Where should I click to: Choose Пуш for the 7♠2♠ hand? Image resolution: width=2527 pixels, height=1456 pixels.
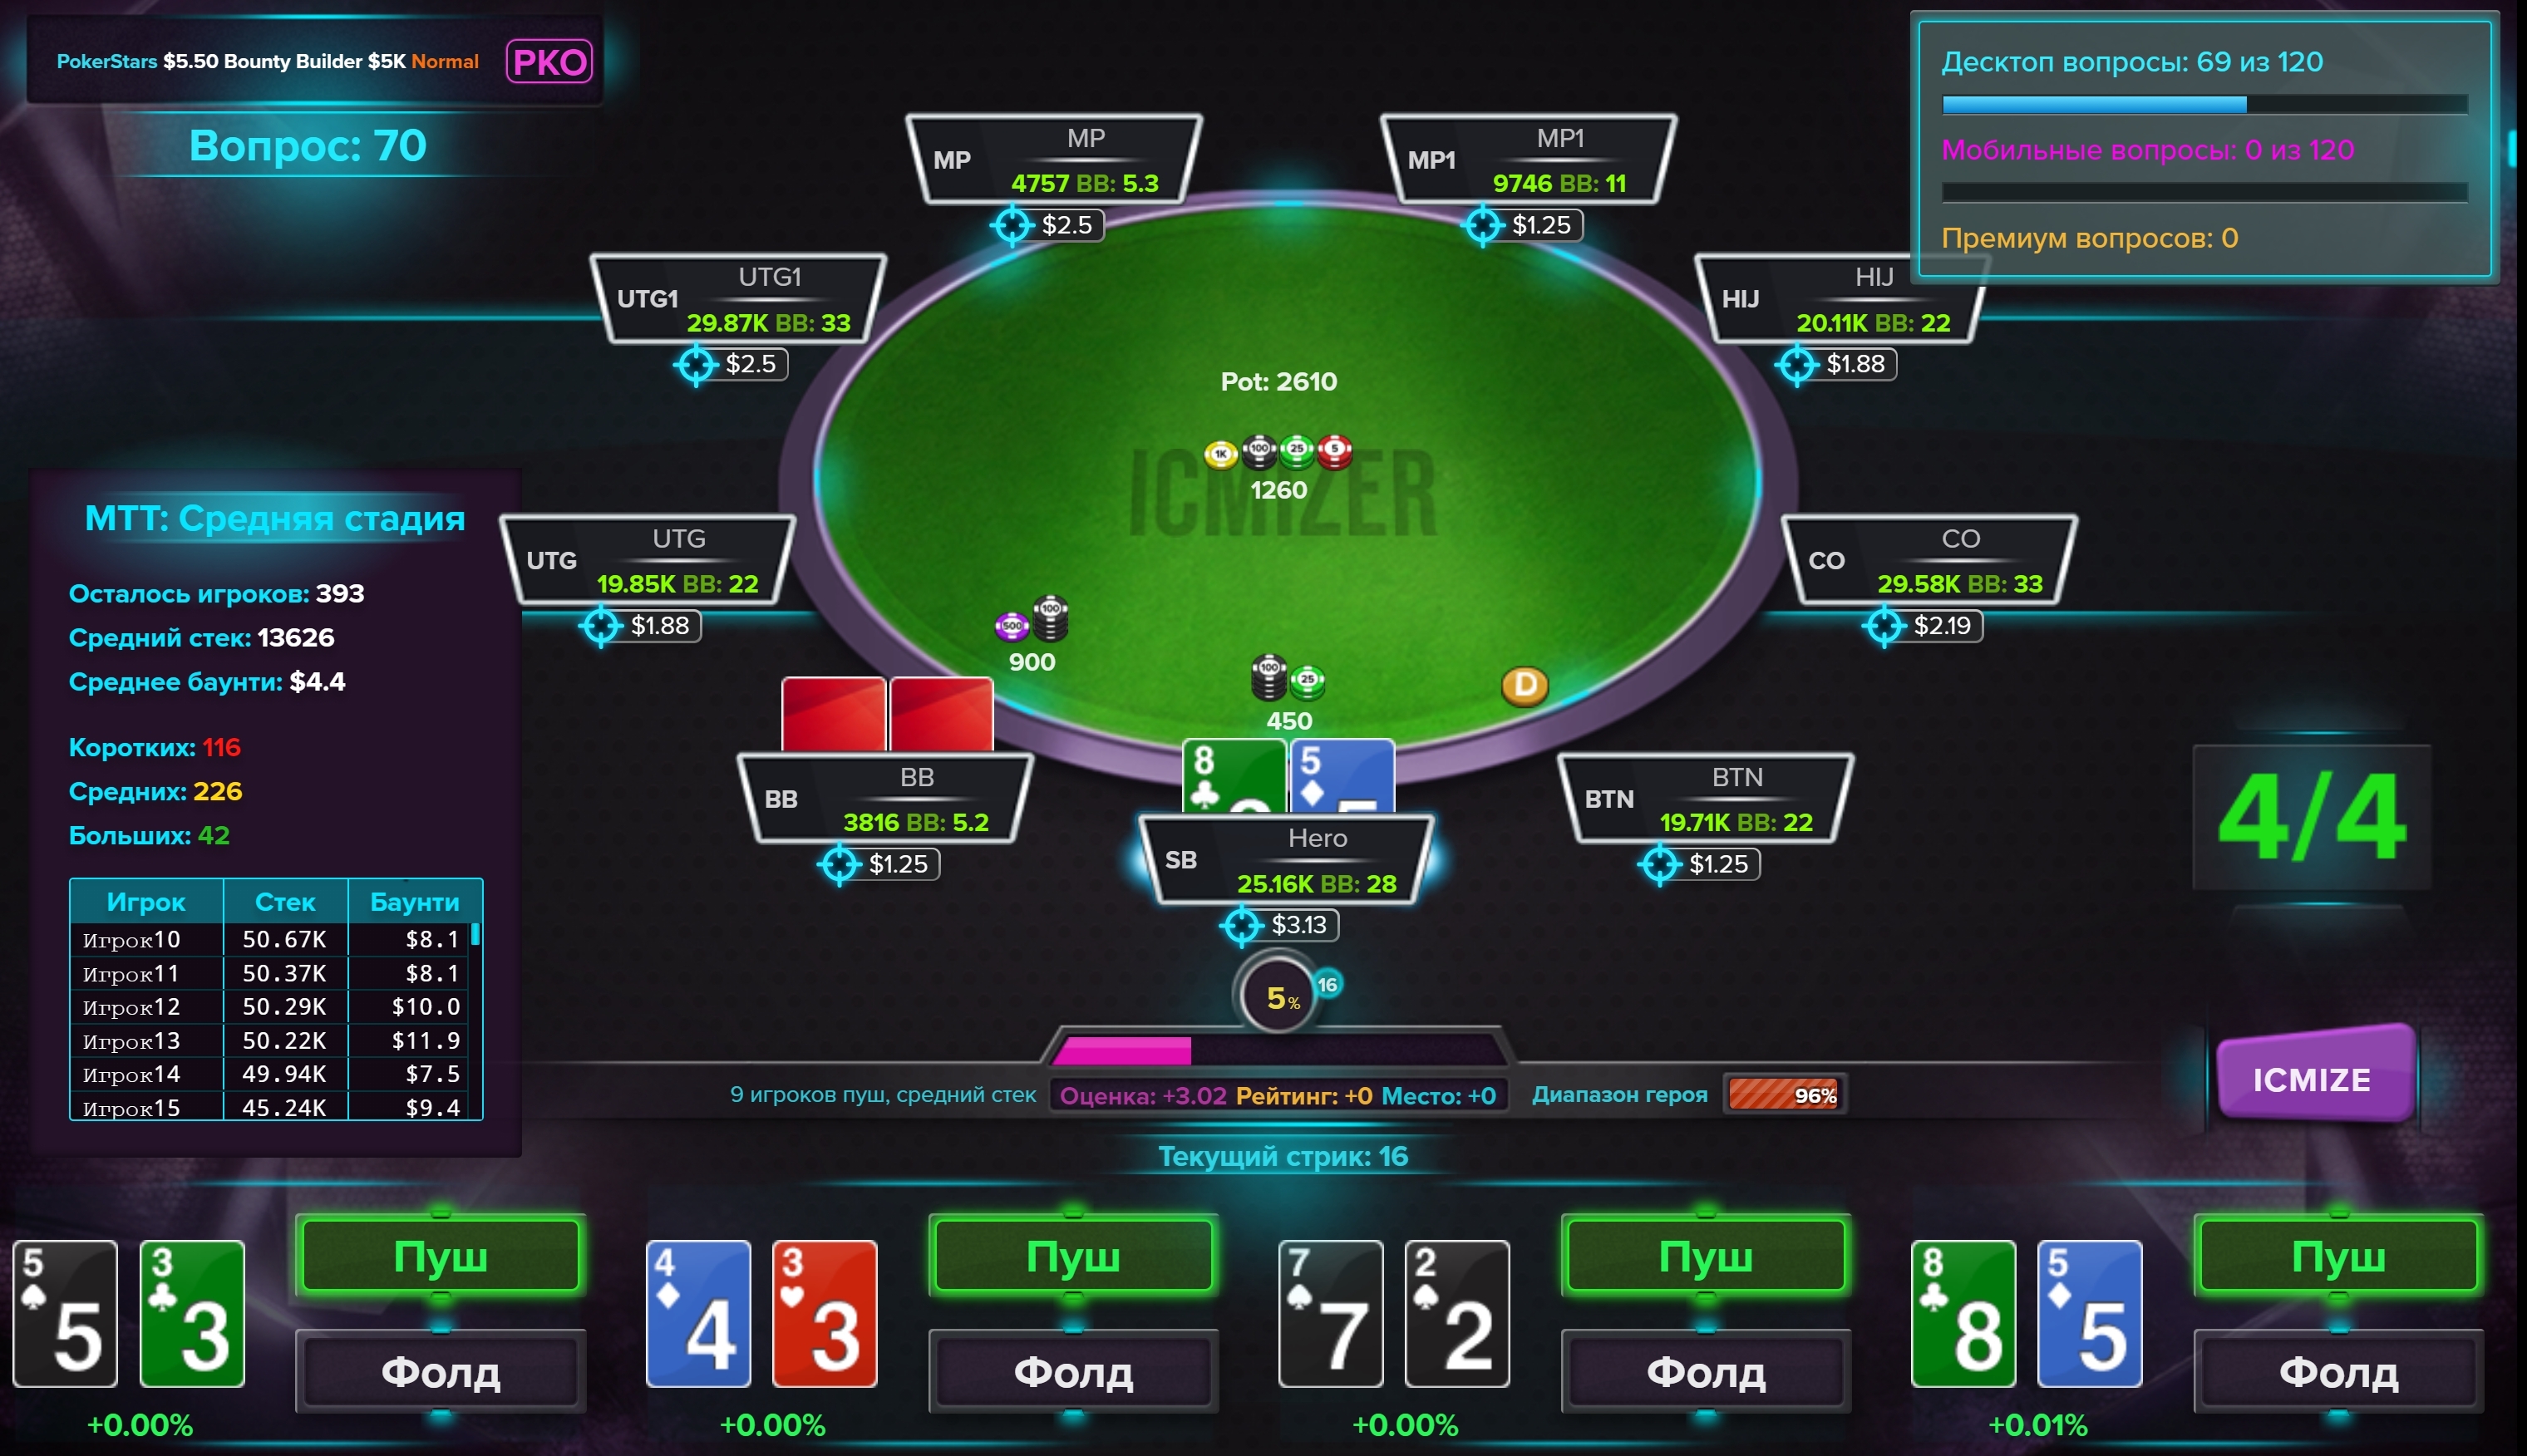pos(1706,1256)
